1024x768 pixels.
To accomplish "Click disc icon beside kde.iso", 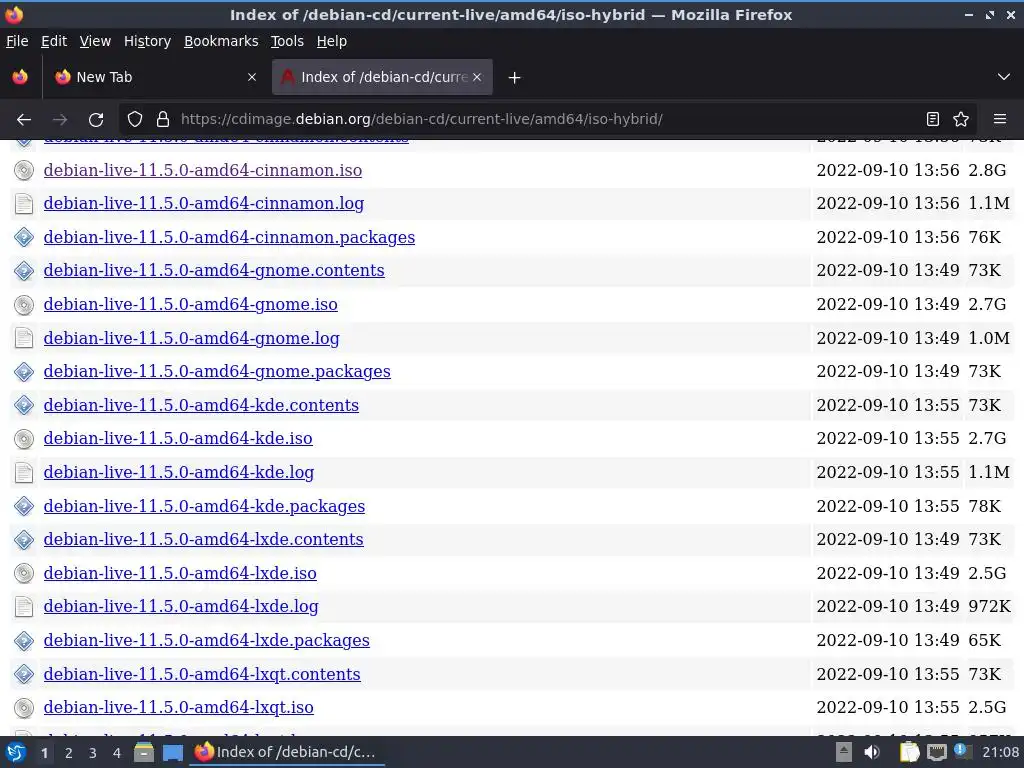I will click(24, 439).
